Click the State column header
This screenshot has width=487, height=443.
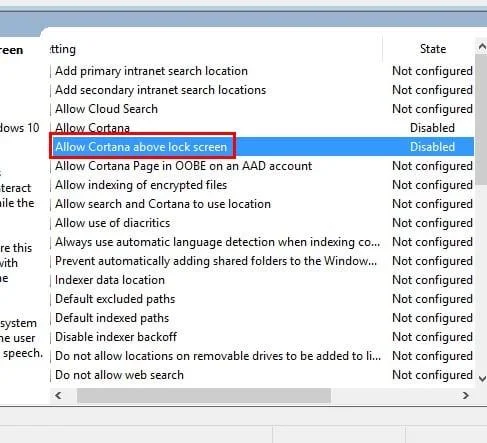tap(433, 49)
